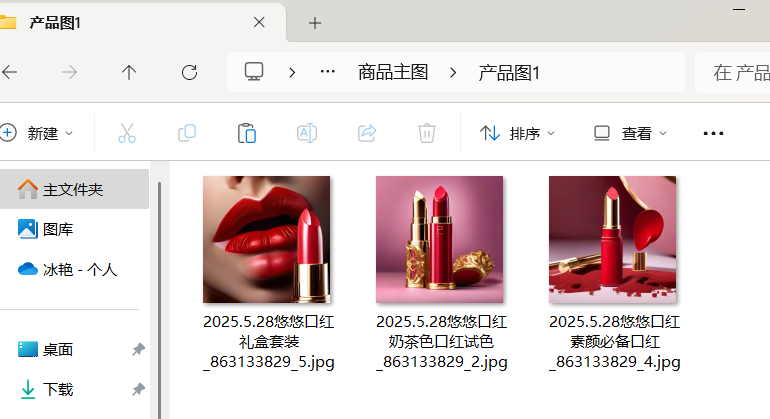Click the Forward navigation arrow

[x=69, y=73]
